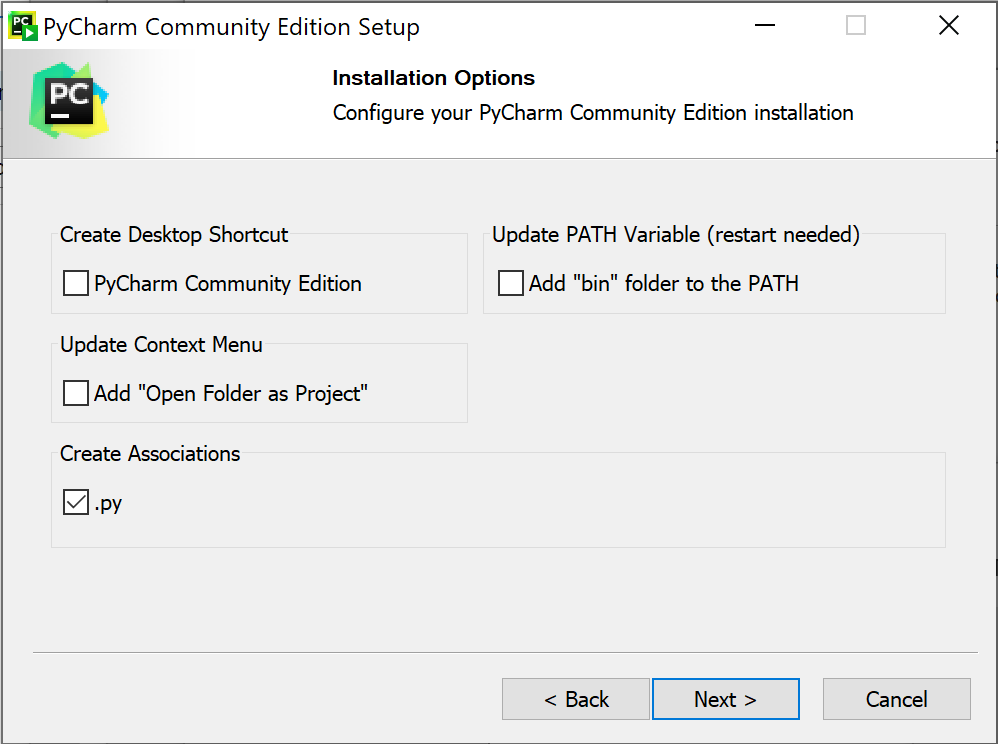Click the Configure your PyCharm installation subtitle
Image resolution: width=998 pixels, height=744 pixels.
point(593,113)
